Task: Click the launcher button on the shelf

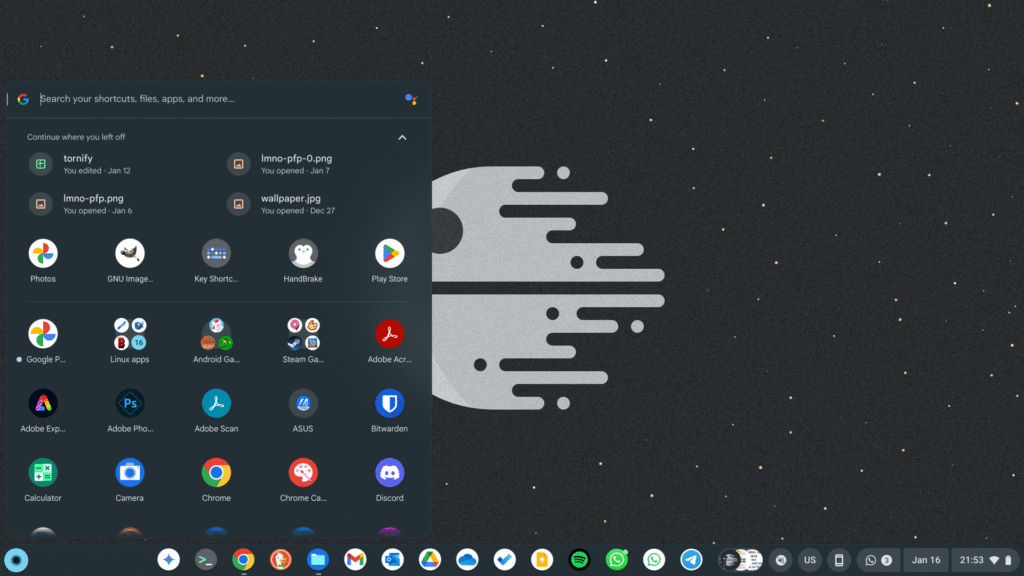Action: 16,560
